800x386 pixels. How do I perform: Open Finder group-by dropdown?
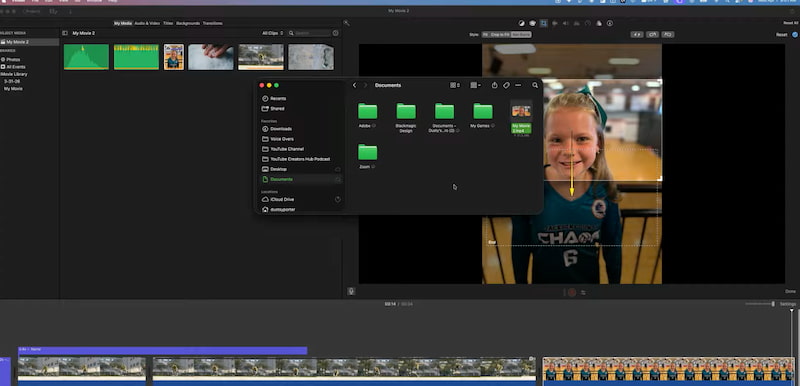pyautogui.click(x=475, y=85)
